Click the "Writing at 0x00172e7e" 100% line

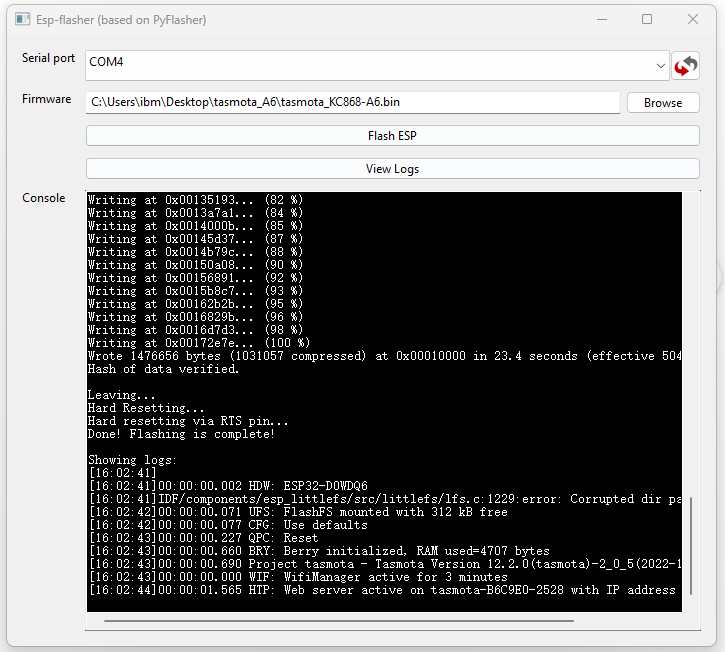point(198,343)
